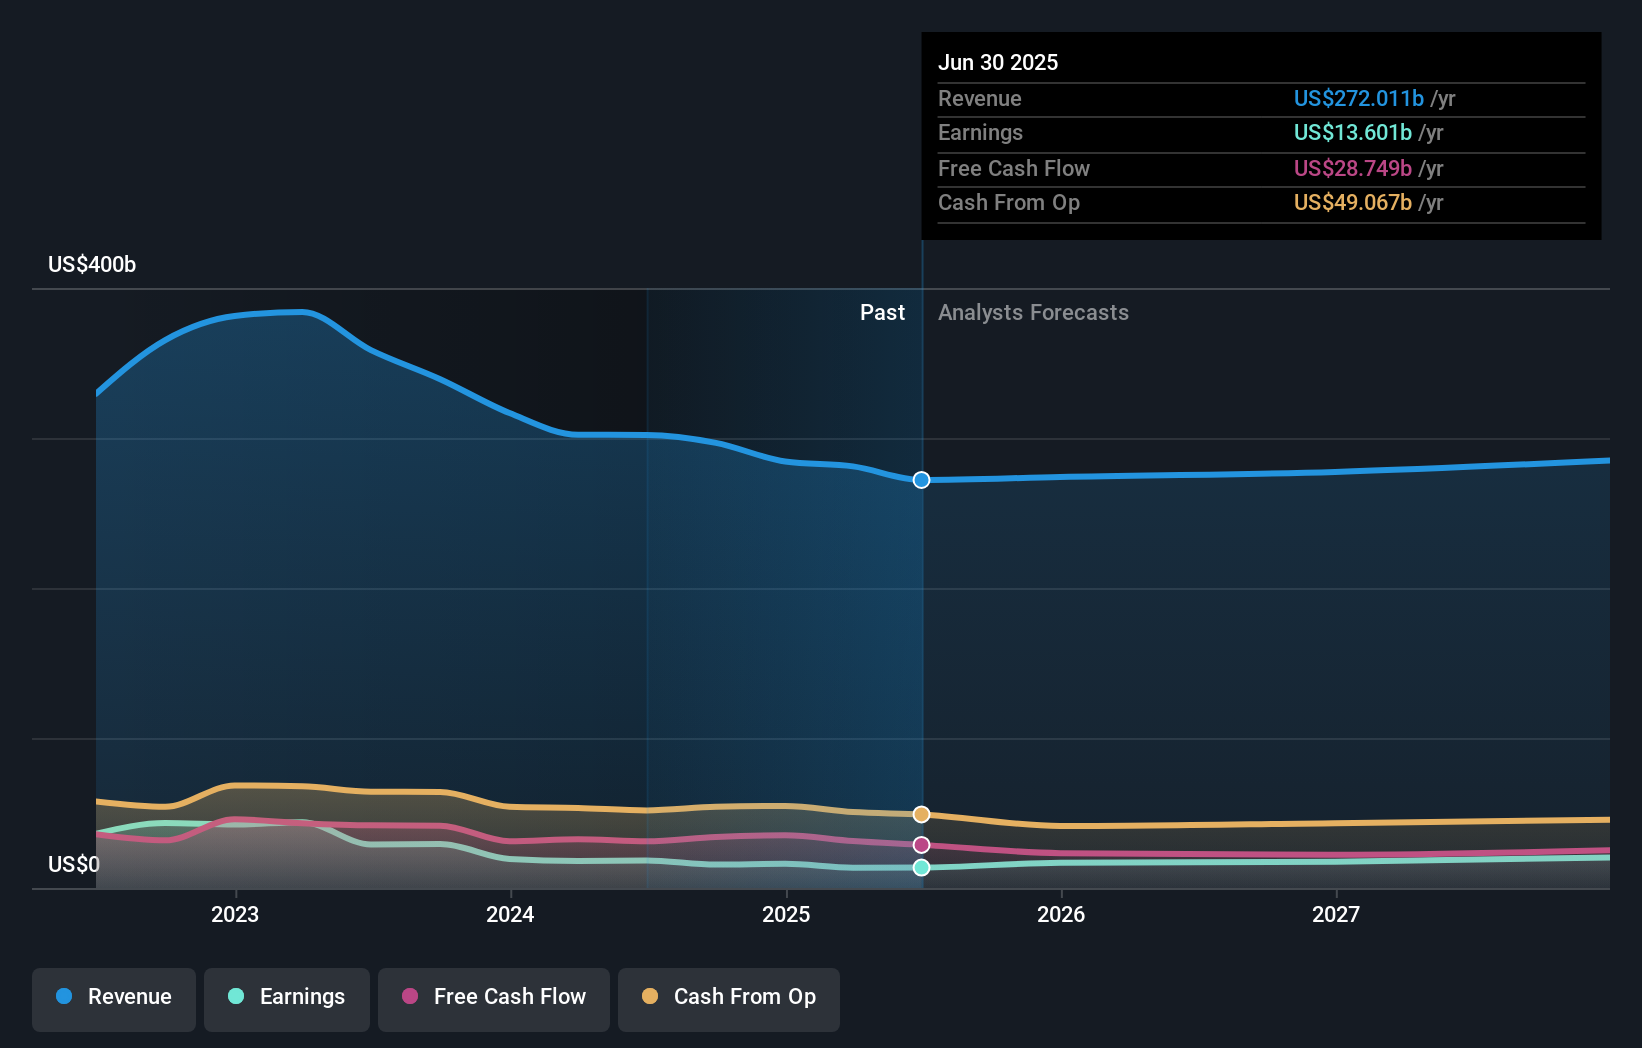Click the pink Free Cash Flow legend dot
This screenshot has height=1048, width=1642.
tap(412, 997)
